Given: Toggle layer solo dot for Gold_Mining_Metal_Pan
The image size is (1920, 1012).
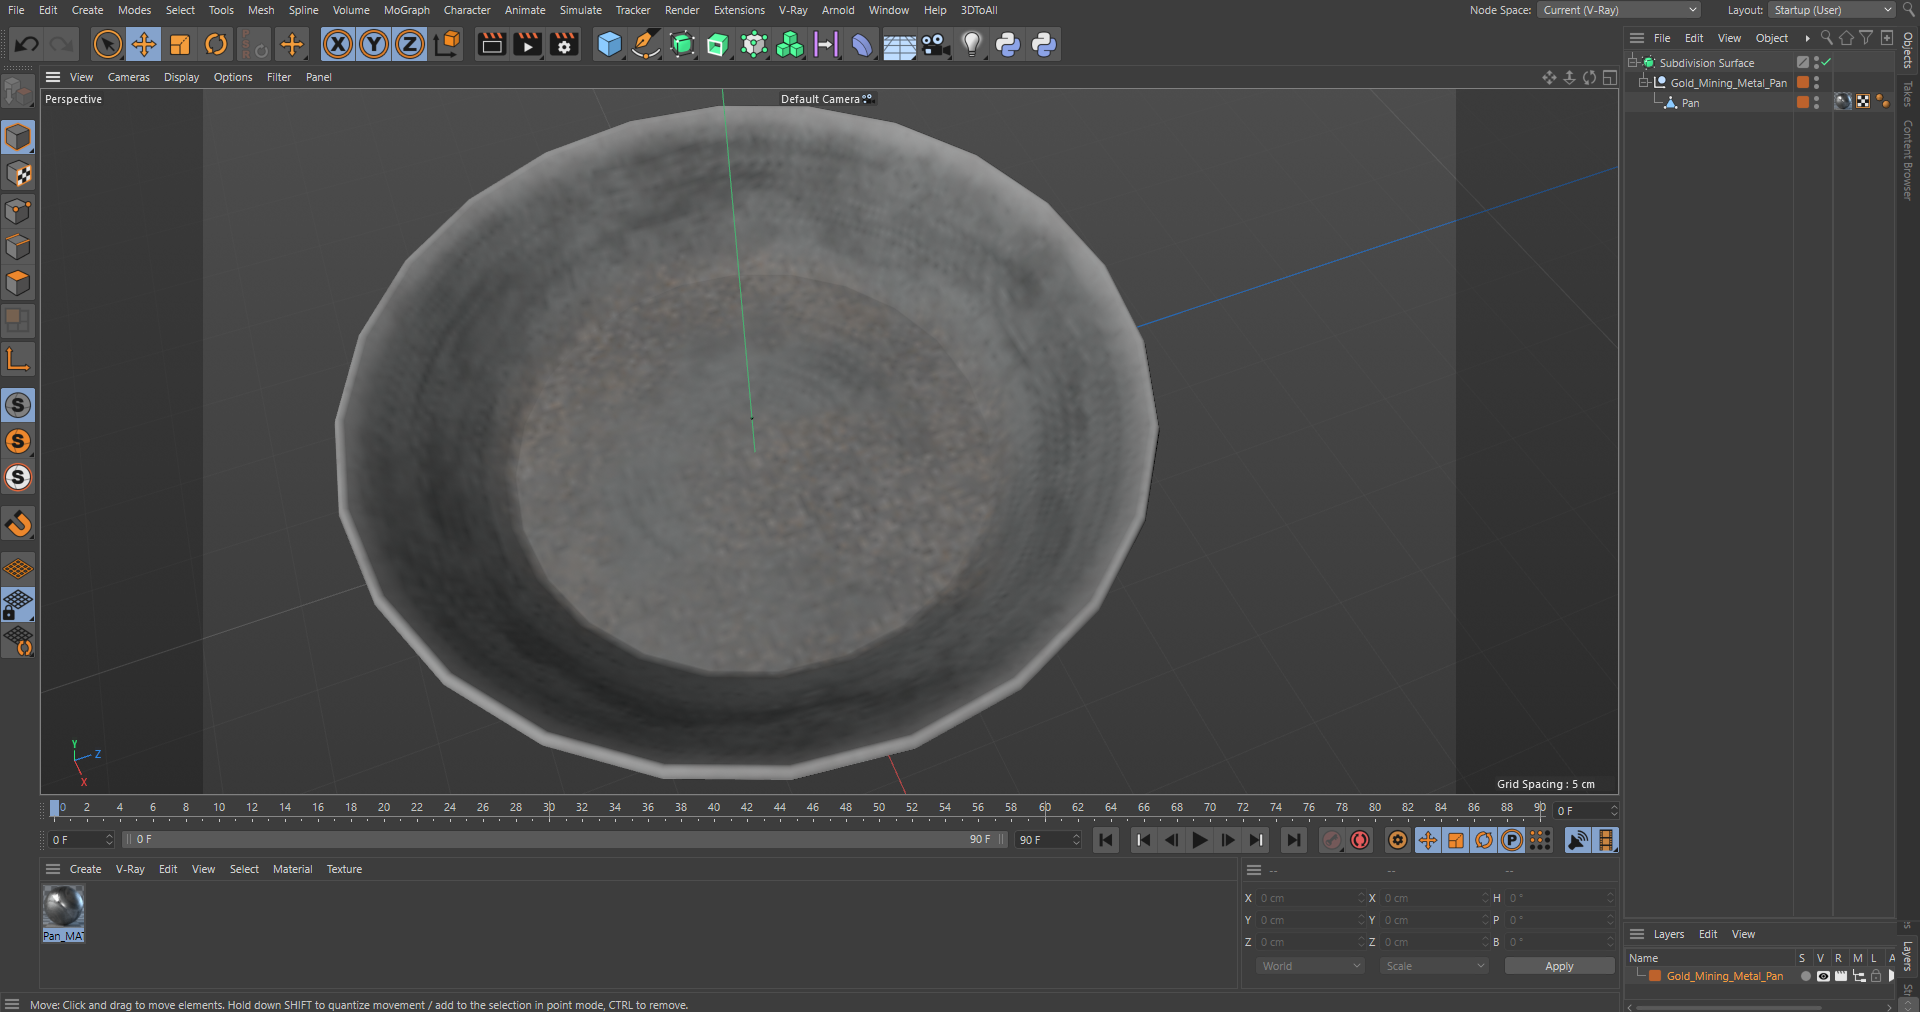Looking at the screenshot, I should coord(1805,976).
